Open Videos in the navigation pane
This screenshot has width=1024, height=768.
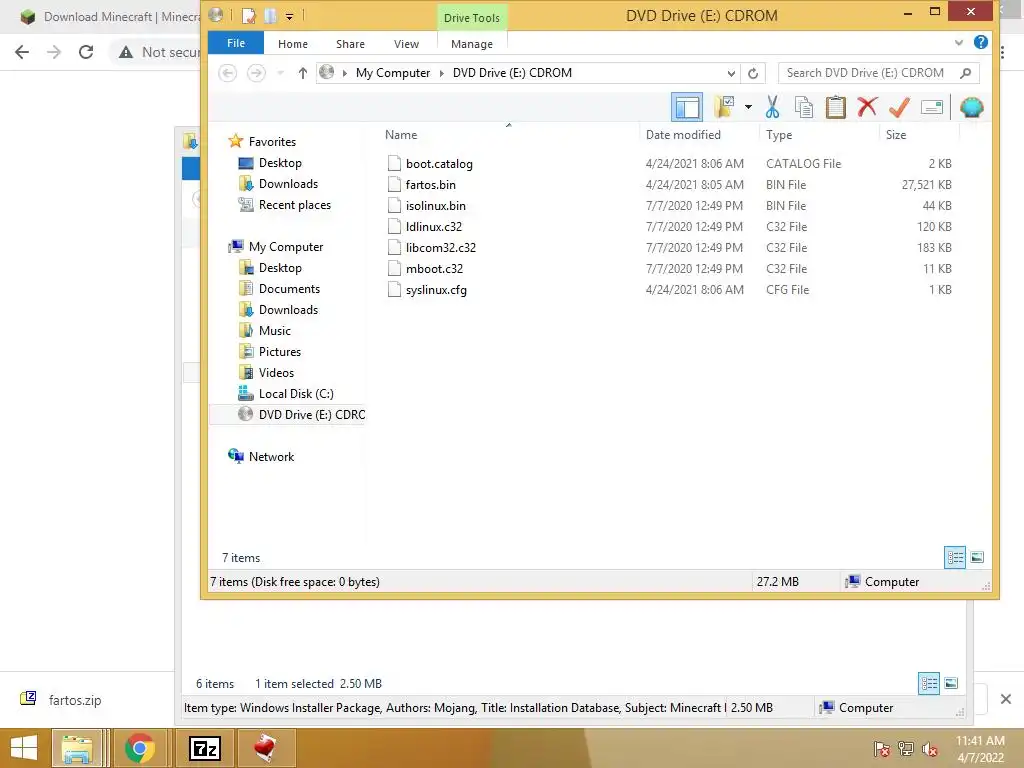[x=276, y=372]
